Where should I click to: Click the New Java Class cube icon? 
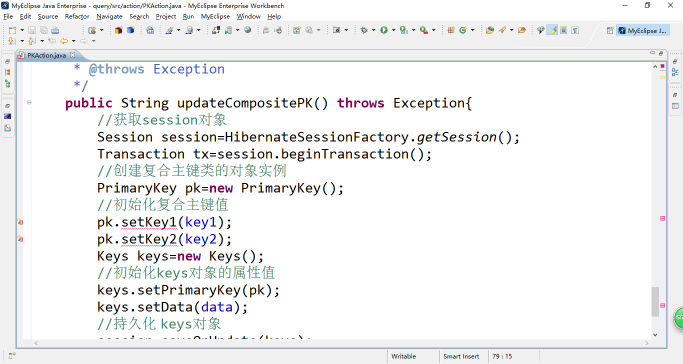click(131, 30)
